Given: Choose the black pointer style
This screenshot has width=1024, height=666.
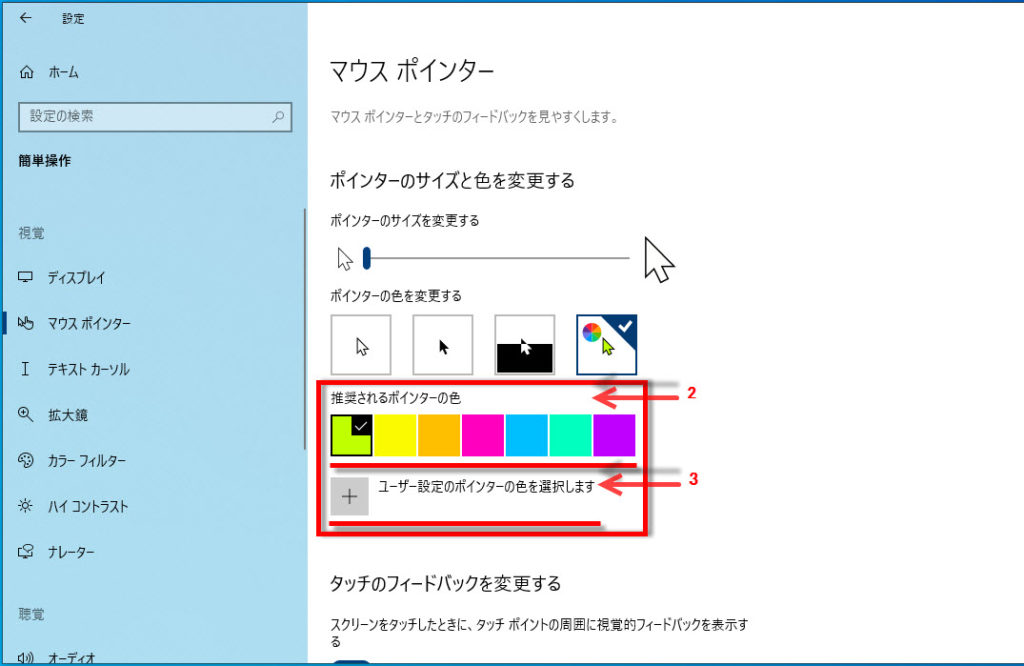Looking at the screenshot, I should [443, 345].
